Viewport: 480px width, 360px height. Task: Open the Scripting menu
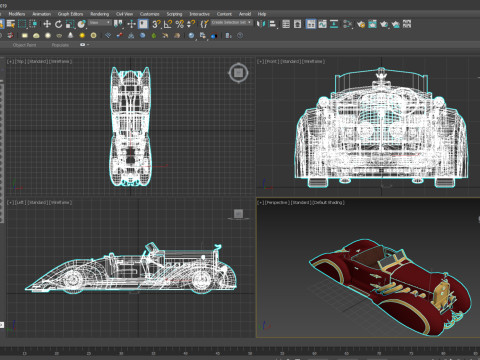(174, 14)
